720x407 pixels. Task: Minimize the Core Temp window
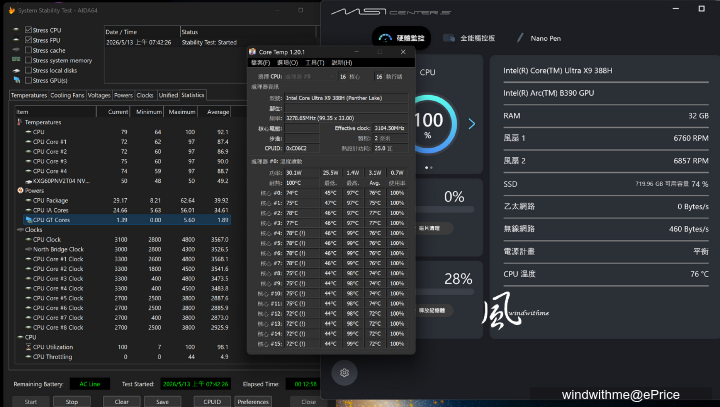(356, 52)
